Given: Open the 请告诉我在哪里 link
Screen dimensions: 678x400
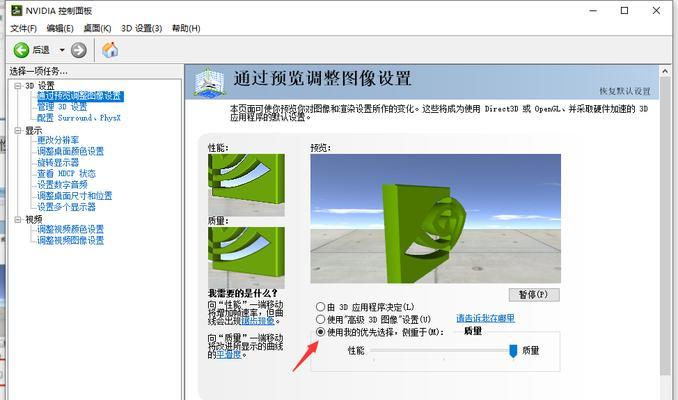Looking at the screenshot, I should coord(485,318).
